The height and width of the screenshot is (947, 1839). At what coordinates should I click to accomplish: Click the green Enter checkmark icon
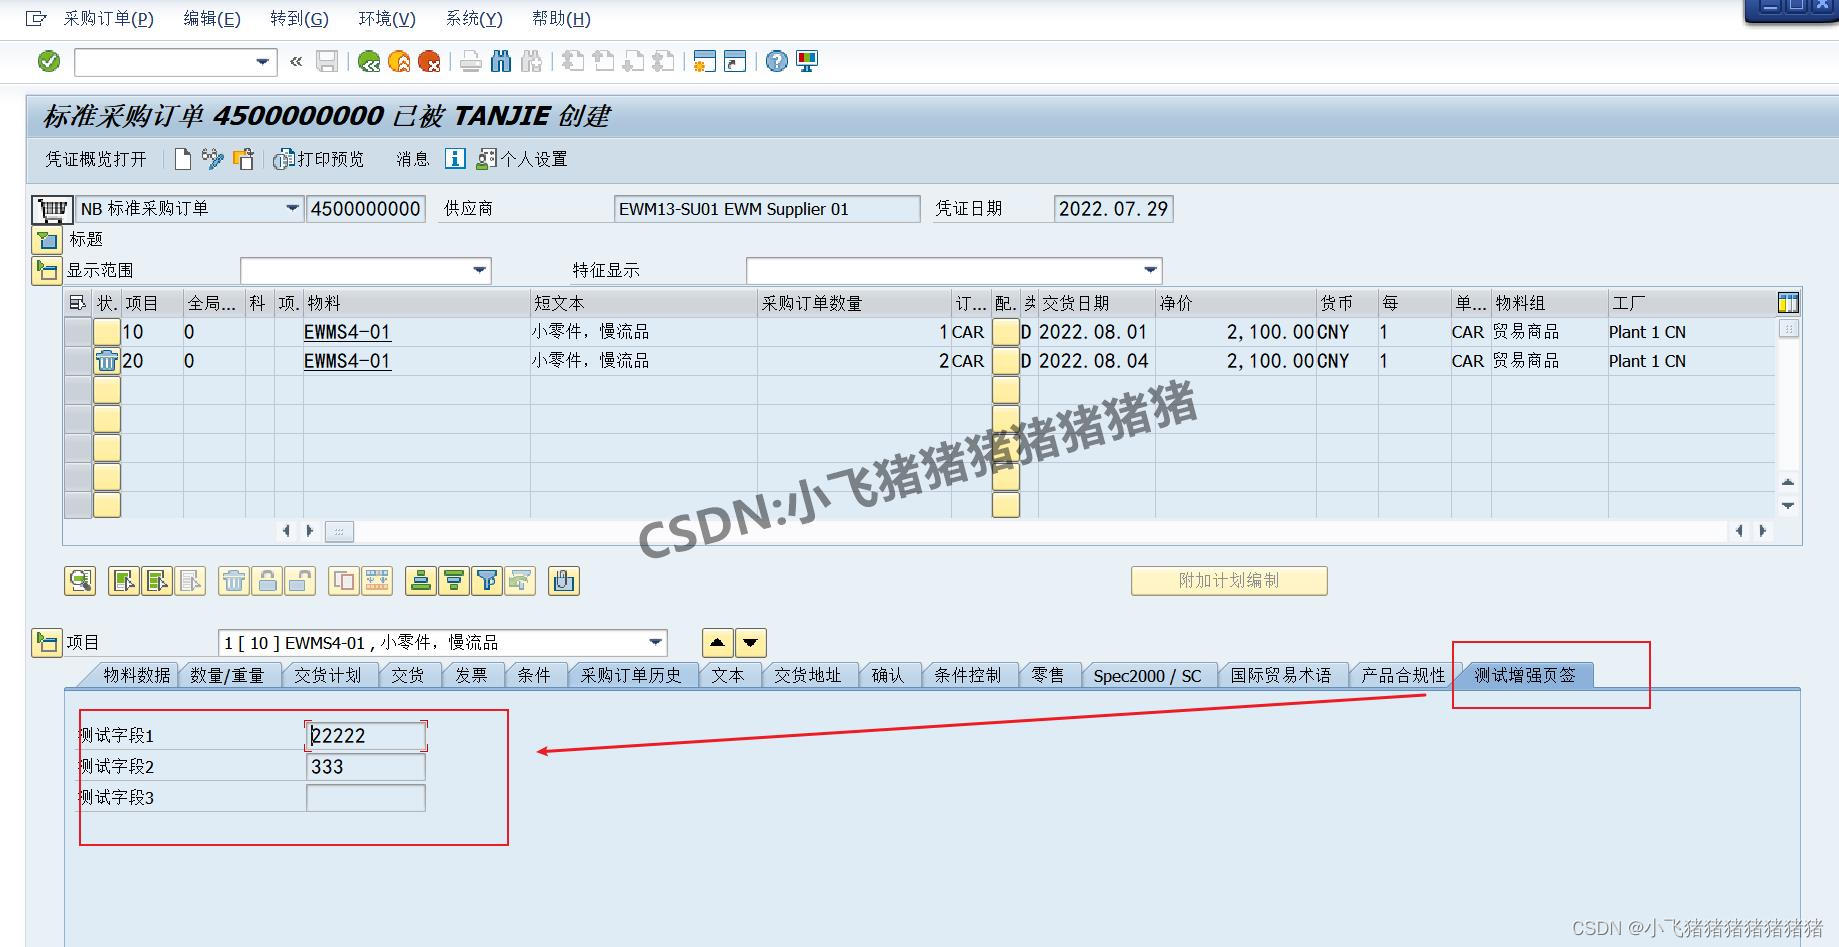click(48, 62)
